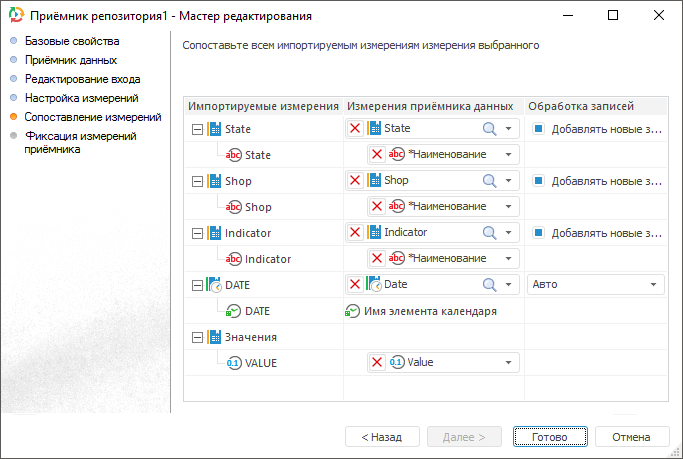Collapse the Значения tree node

197,337
